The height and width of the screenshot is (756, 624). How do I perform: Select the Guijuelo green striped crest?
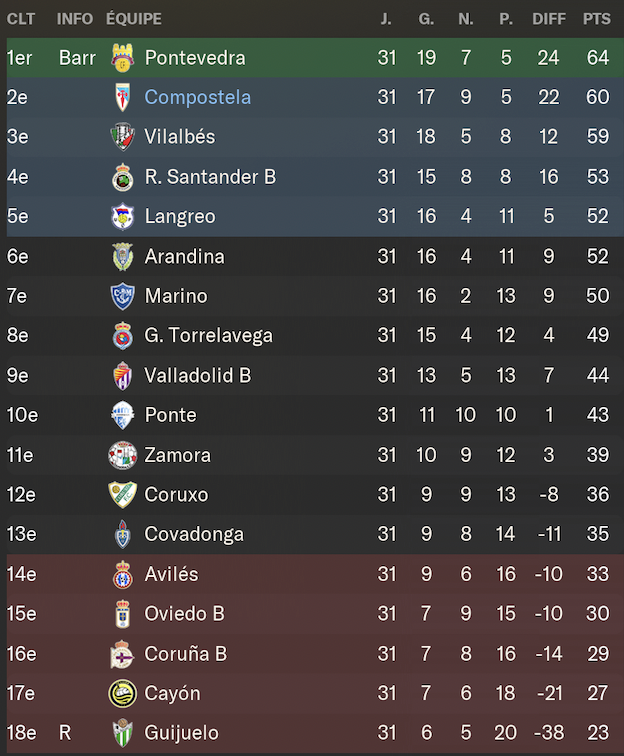122,733
